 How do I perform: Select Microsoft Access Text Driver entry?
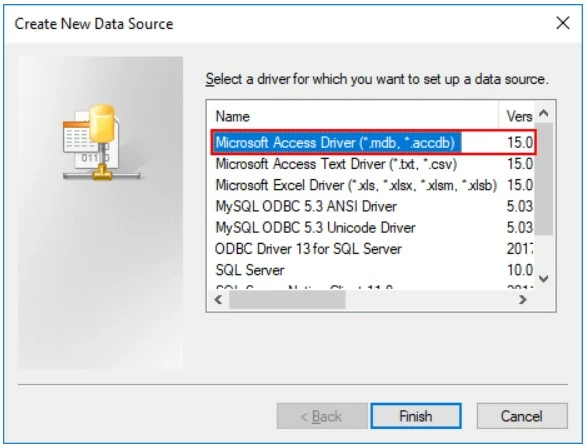click(374, 164)
